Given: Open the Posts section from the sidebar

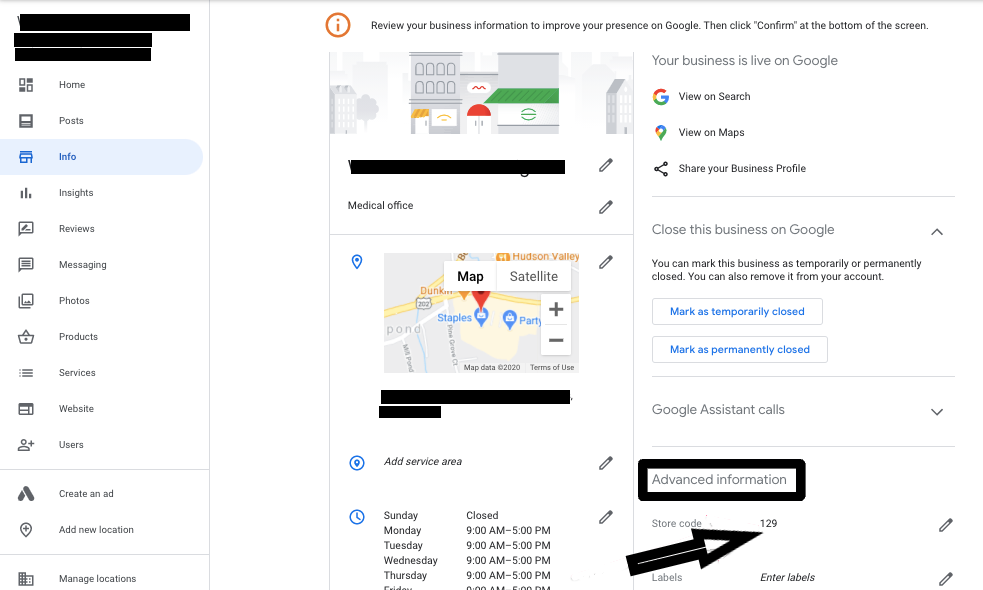Looking at the screenshot, I should pyautogui.click(x=71, y=120).
